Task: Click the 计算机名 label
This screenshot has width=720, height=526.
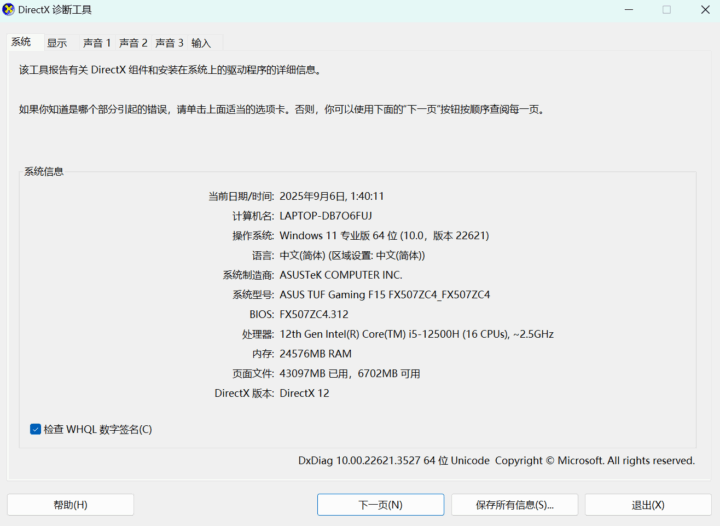Action: 253,216
